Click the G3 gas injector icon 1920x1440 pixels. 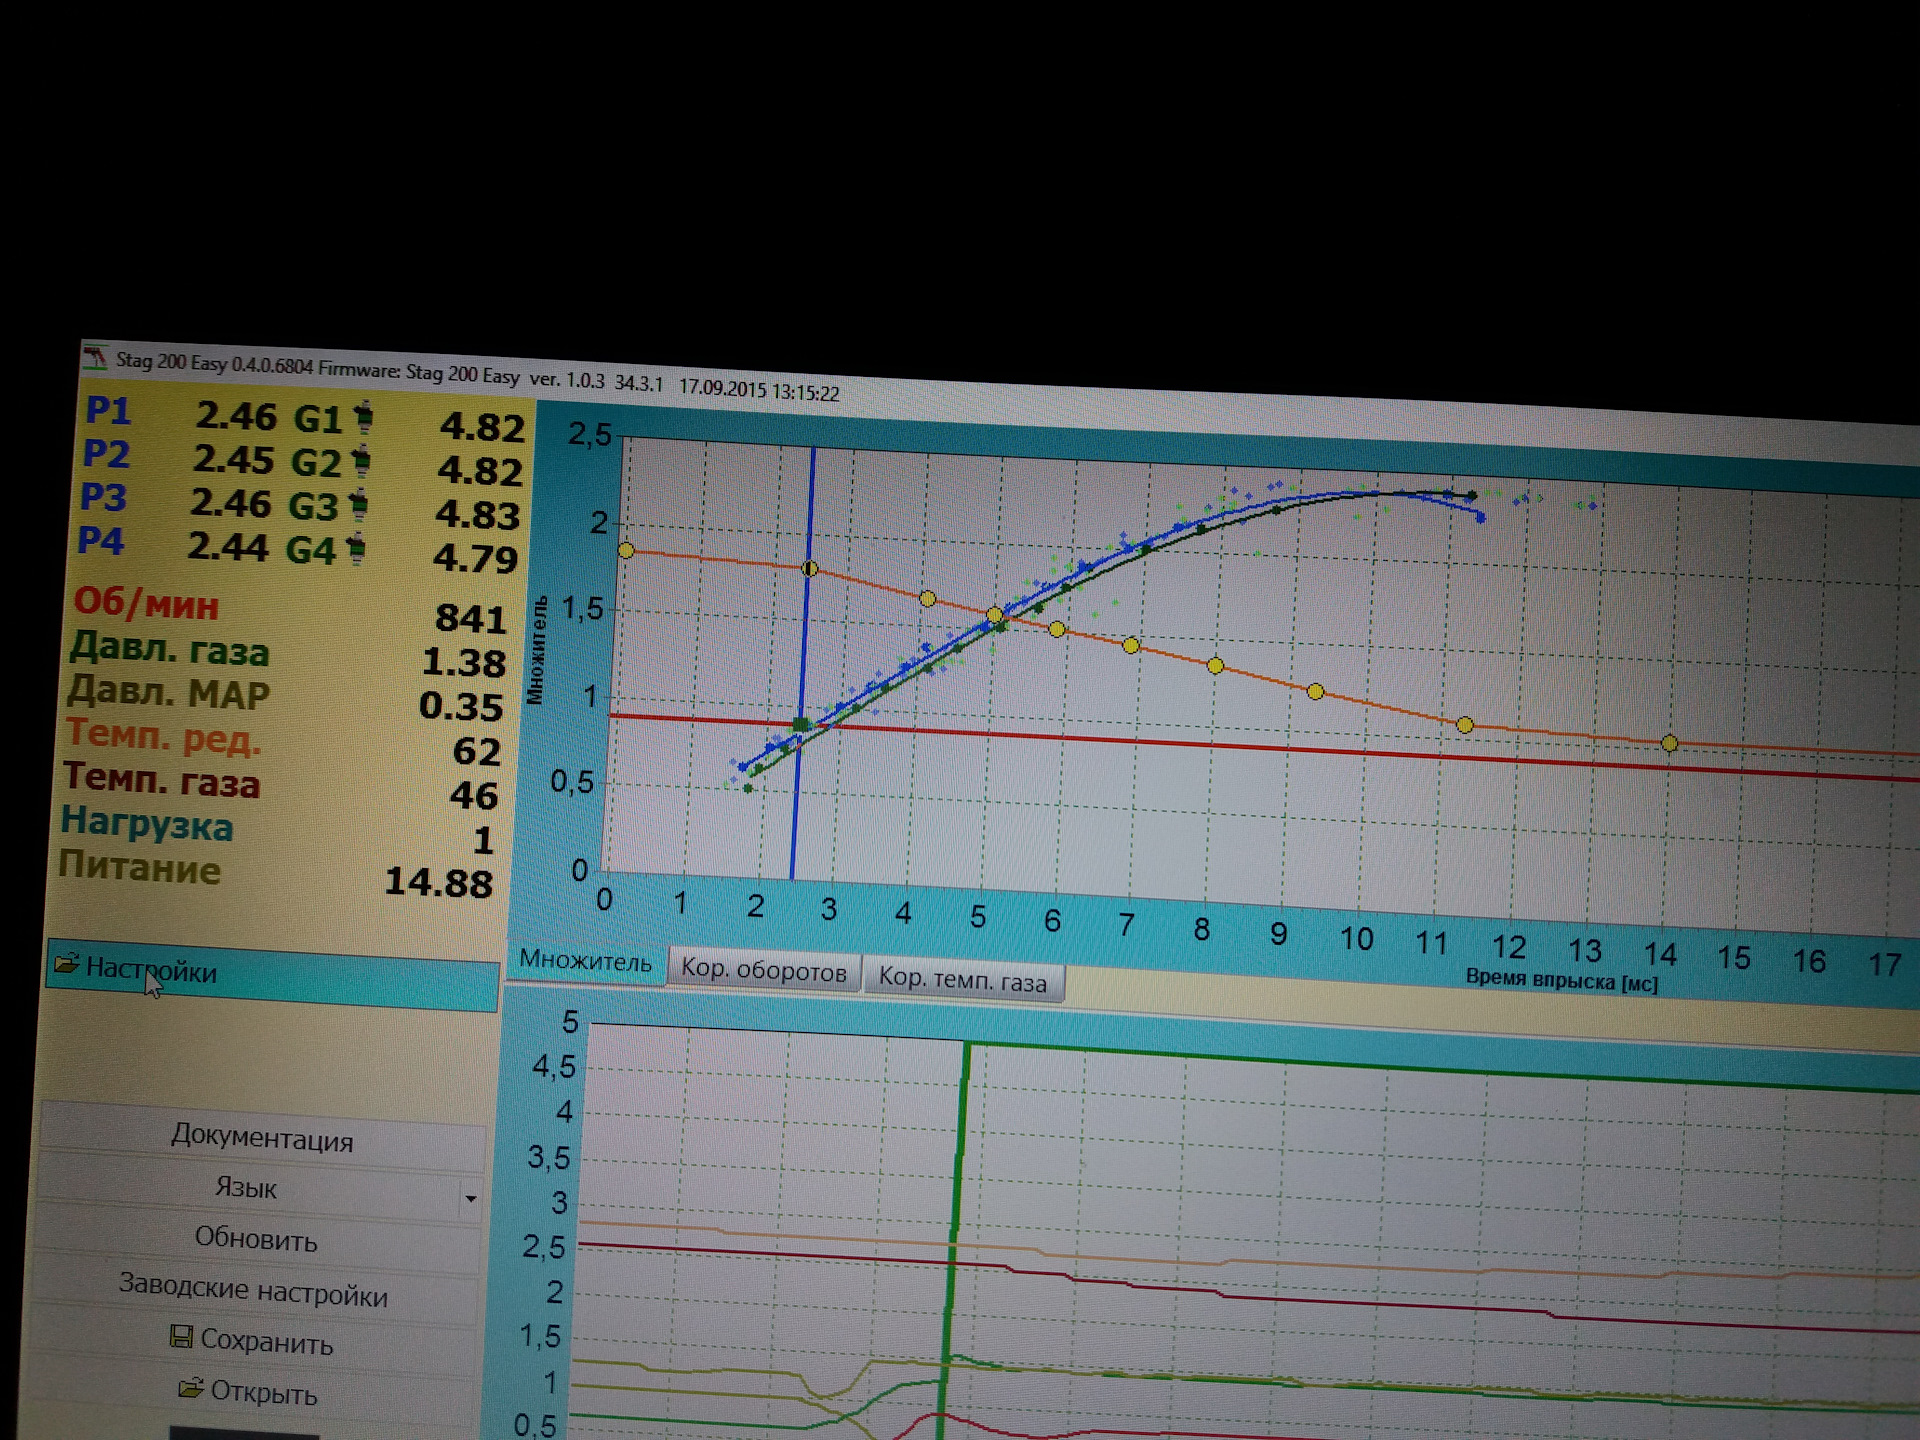358,505
